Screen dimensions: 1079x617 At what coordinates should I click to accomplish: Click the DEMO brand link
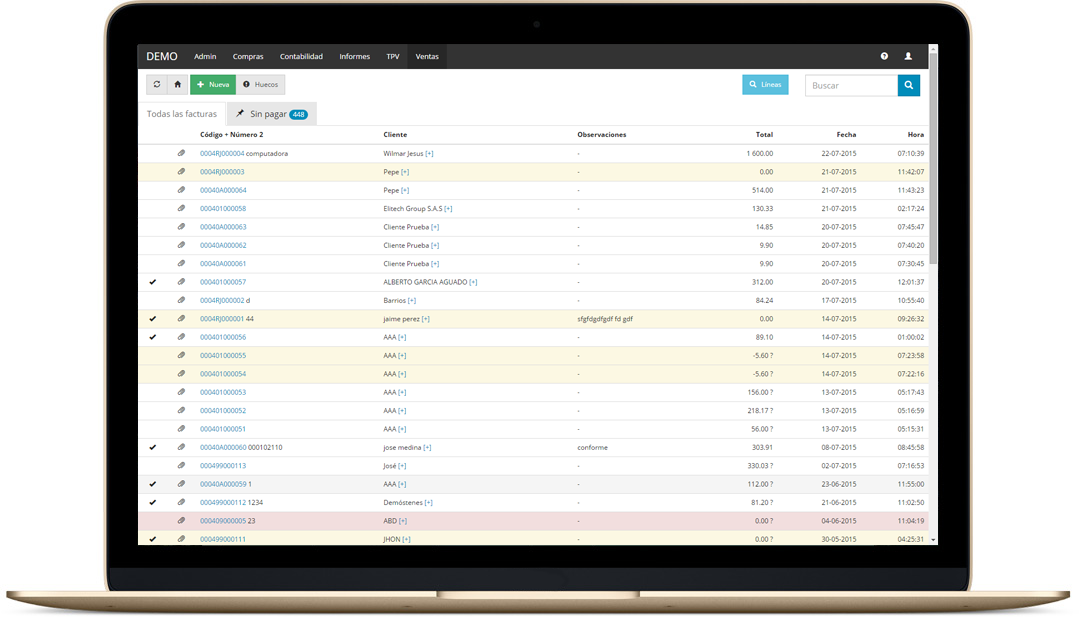(x=162, y=56)
